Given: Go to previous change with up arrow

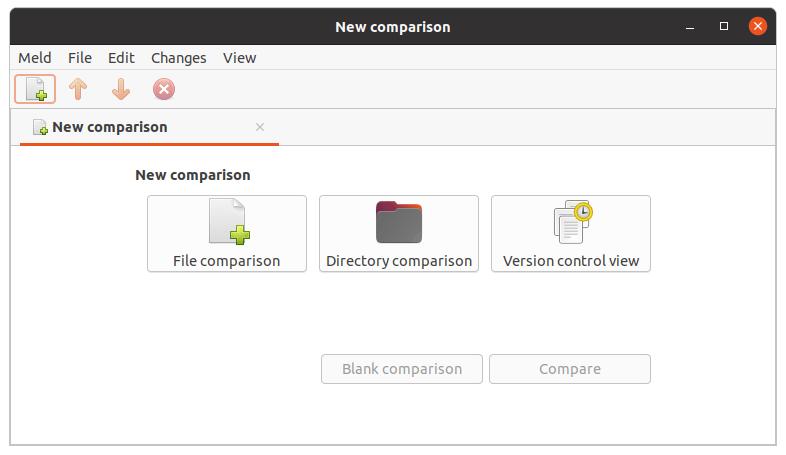Looking at the screenshot, I should pyautogui.click(x=78, y=90).
